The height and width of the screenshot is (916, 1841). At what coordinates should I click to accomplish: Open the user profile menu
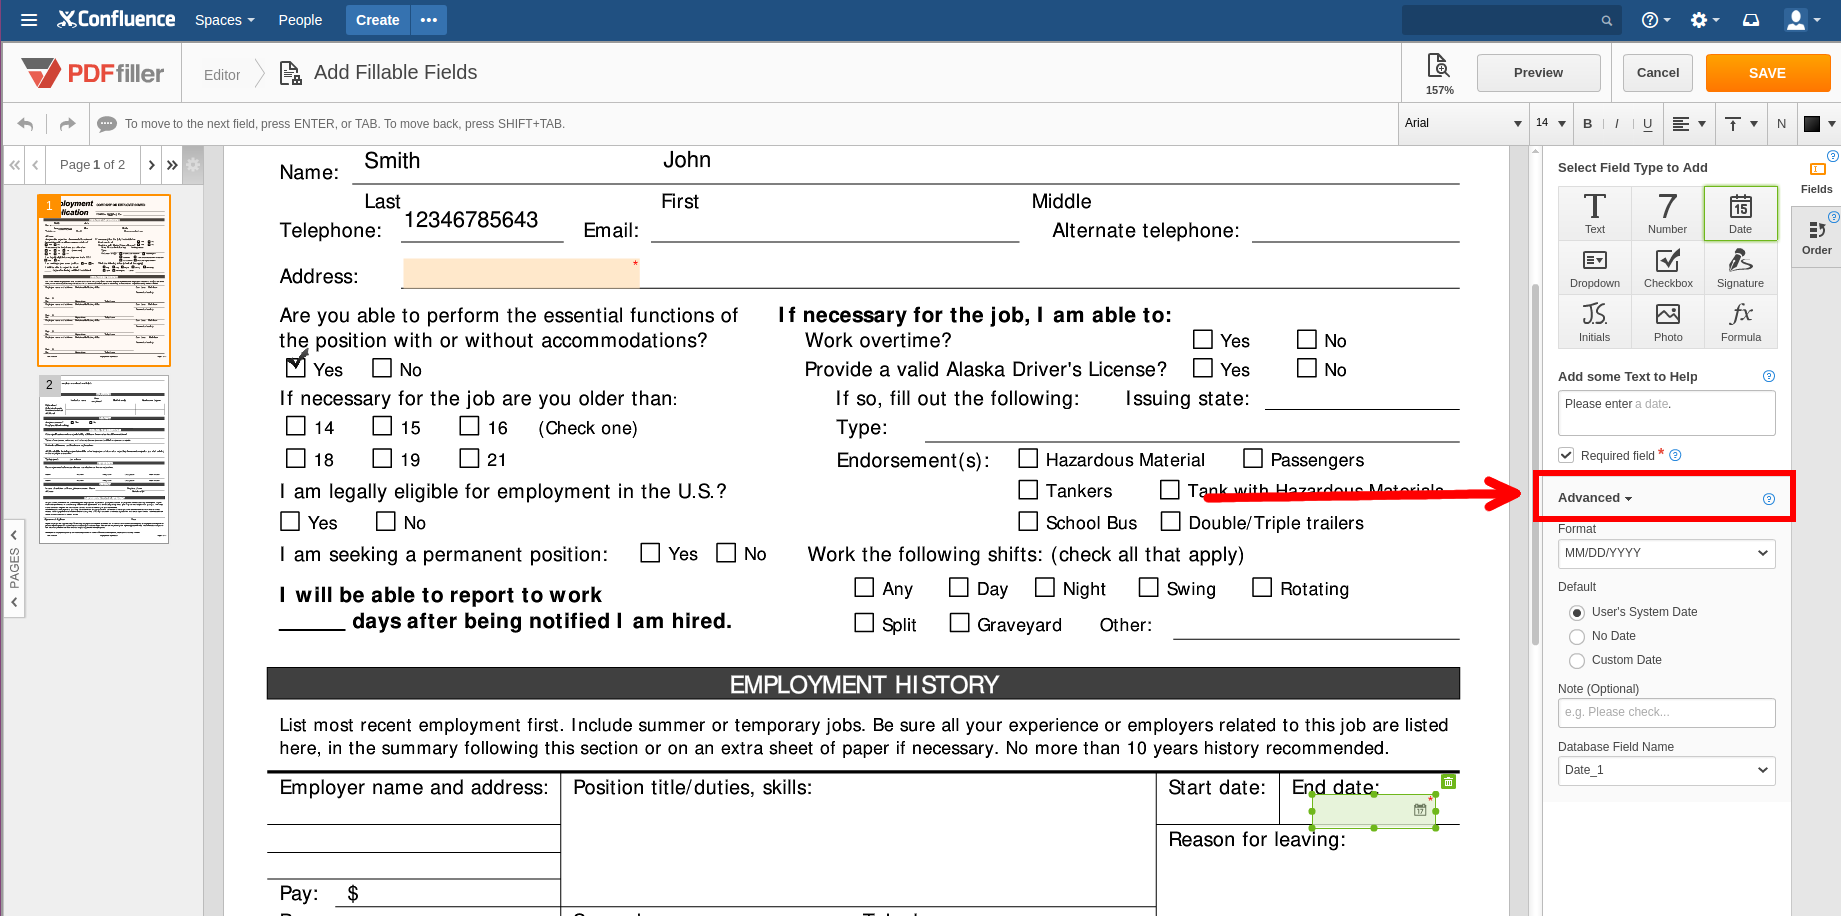click(x=1801, y=20)
